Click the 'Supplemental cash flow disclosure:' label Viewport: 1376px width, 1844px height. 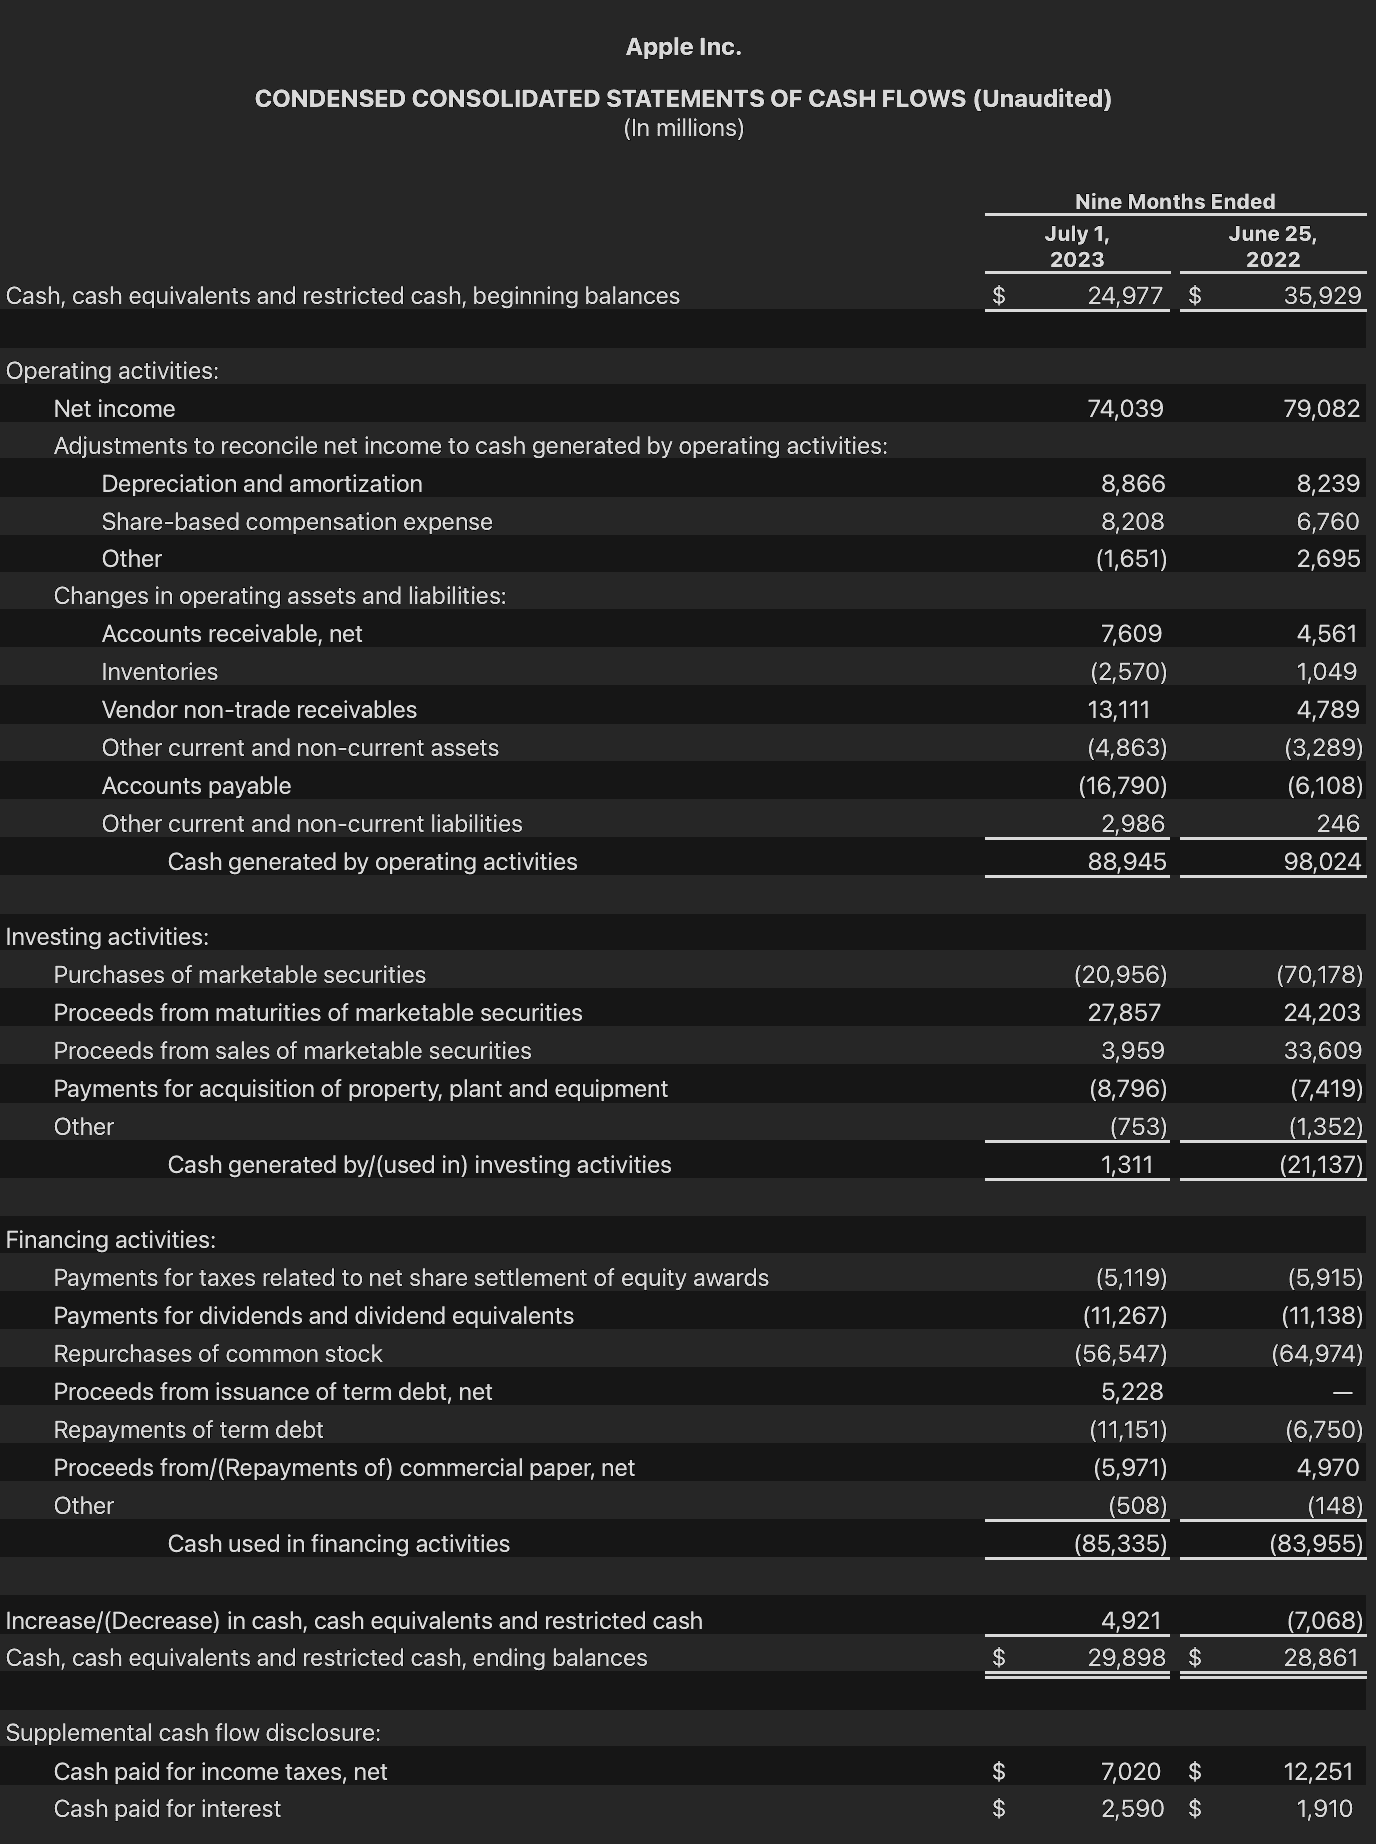click(x=193, y=1733)
